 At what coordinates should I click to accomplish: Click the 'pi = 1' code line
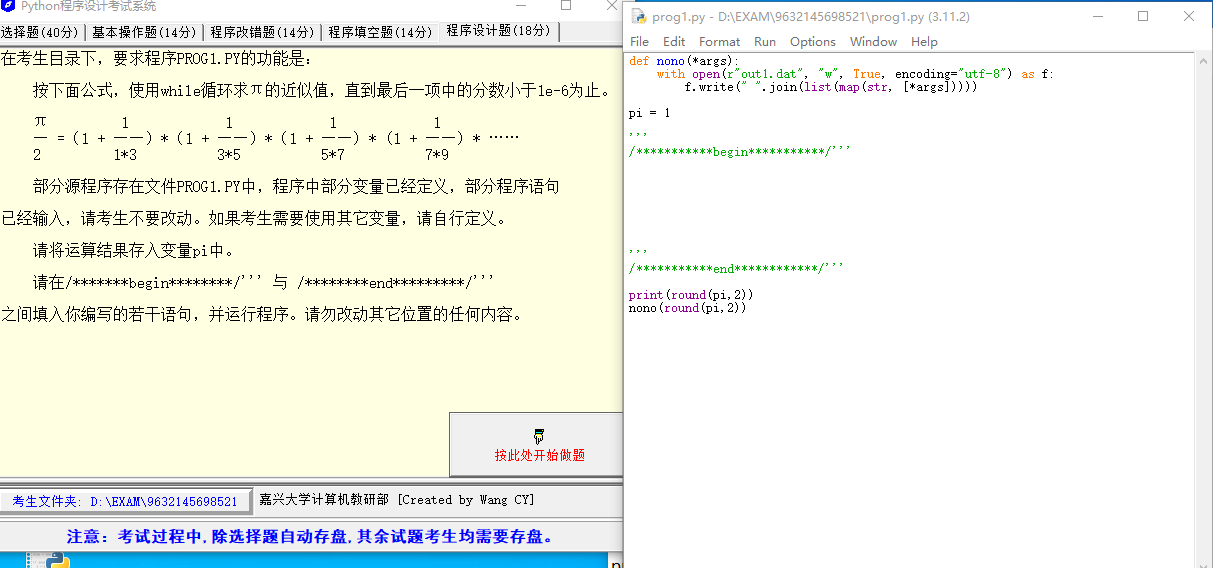(650, 113)
